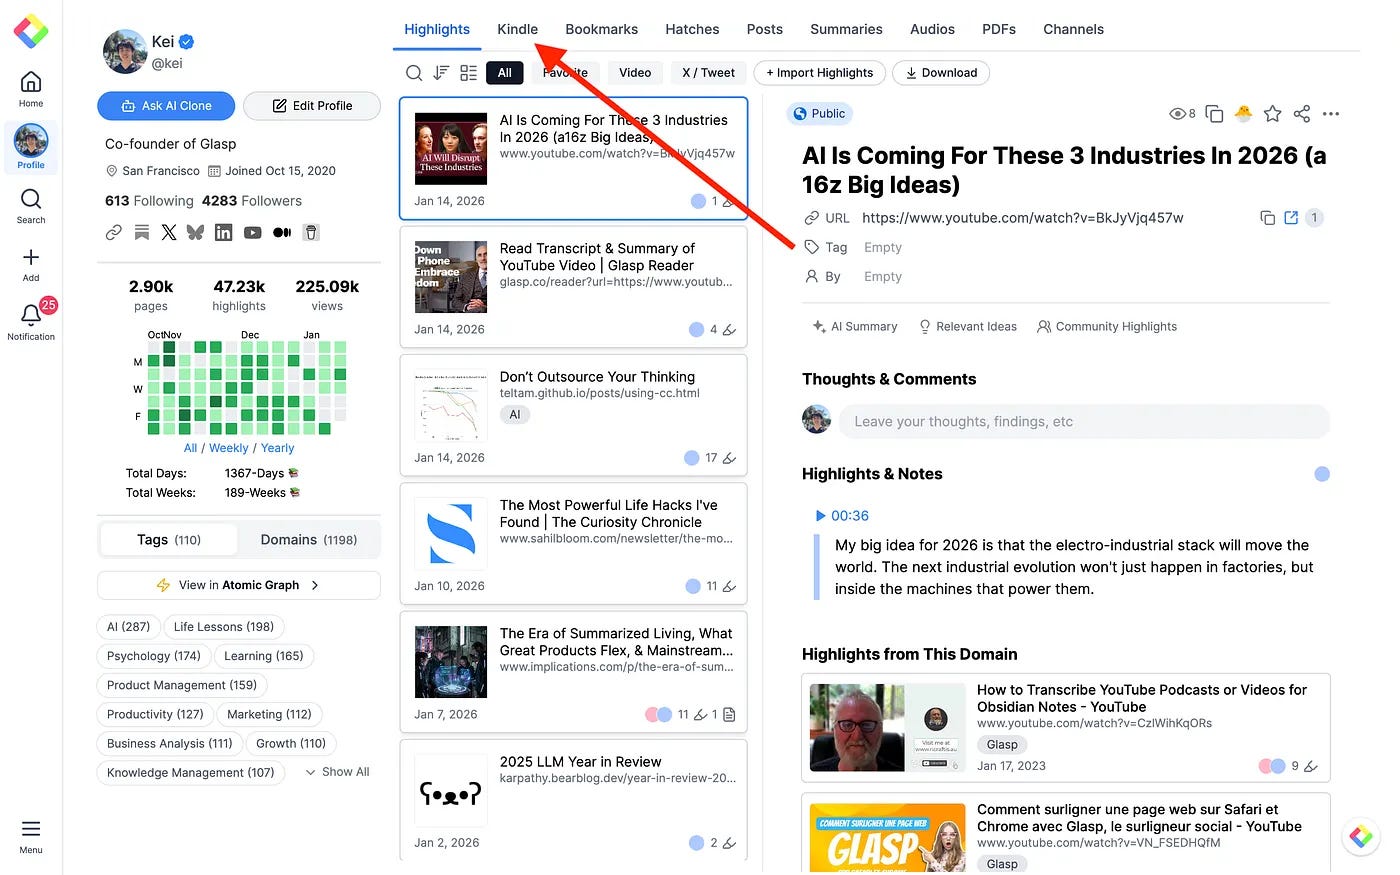The width and height of the screenshot is (1400, 875).
Task: Open the Bluesky butterfly profile icon
Action: 195,232
